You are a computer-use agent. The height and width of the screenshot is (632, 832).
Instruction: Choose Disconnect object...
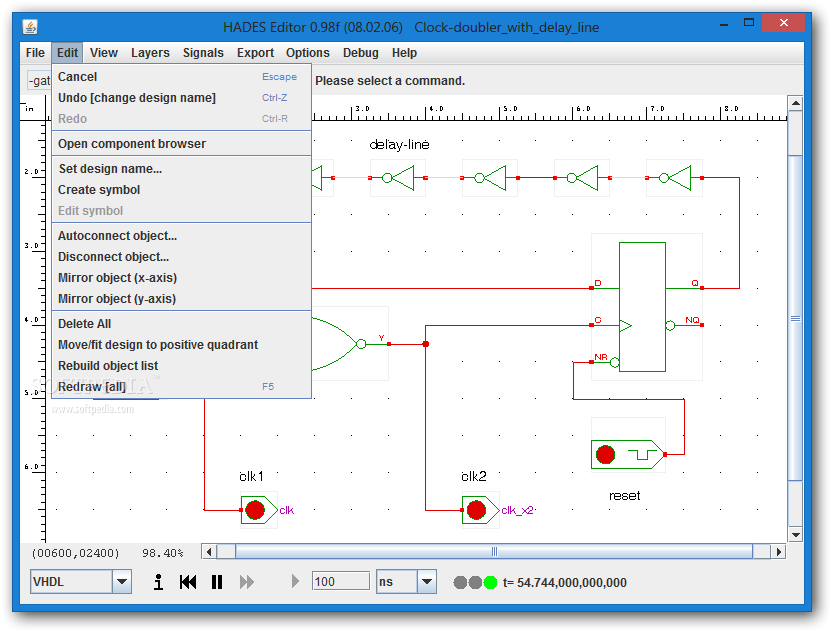pyautogui.click(x=181, y=257)
